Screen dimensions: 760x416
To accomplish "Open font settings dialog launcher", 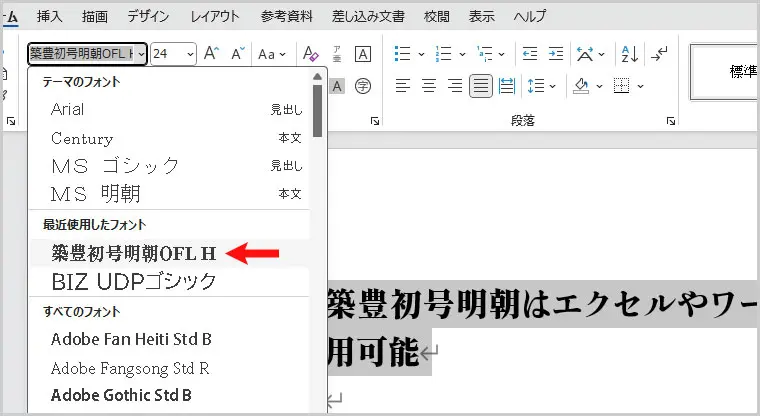I will point(375,121).
